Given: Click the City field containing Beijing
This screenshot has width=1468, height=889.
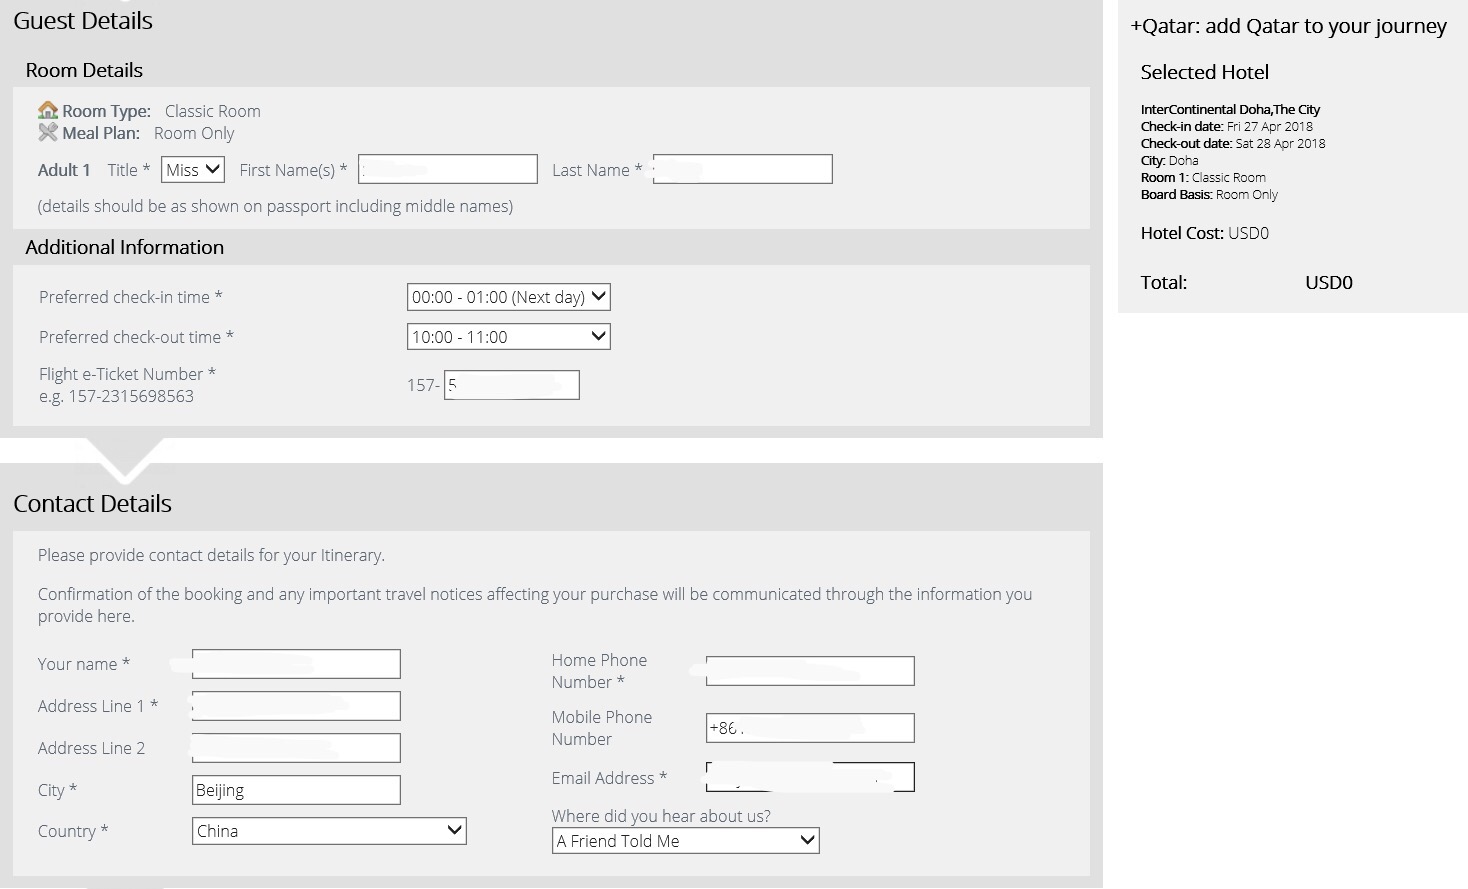Looking at the screenshot, I should [x=296, y=790].
